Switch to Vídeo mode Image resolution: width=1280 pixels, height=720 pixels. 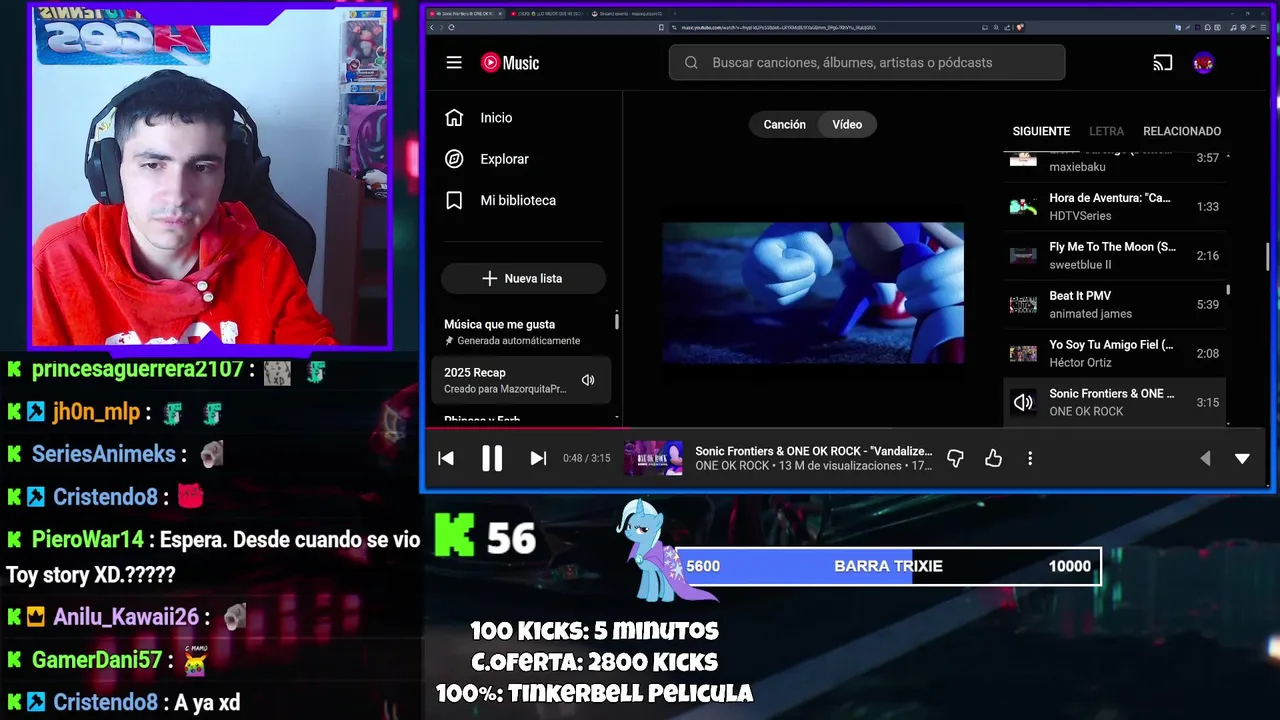pos(847,124)
